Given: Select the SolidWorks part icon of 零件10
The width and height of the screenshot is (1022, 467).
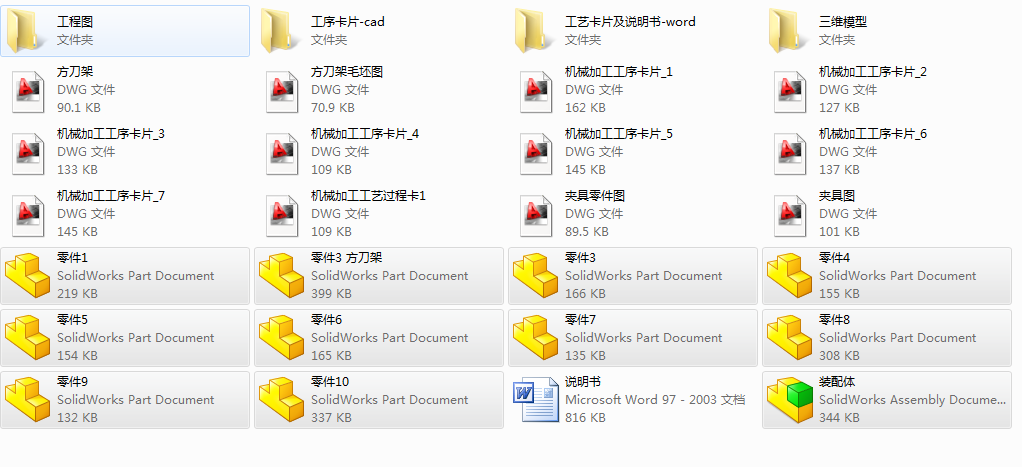Looking at the screenshot, I should (x=282, y=400).
